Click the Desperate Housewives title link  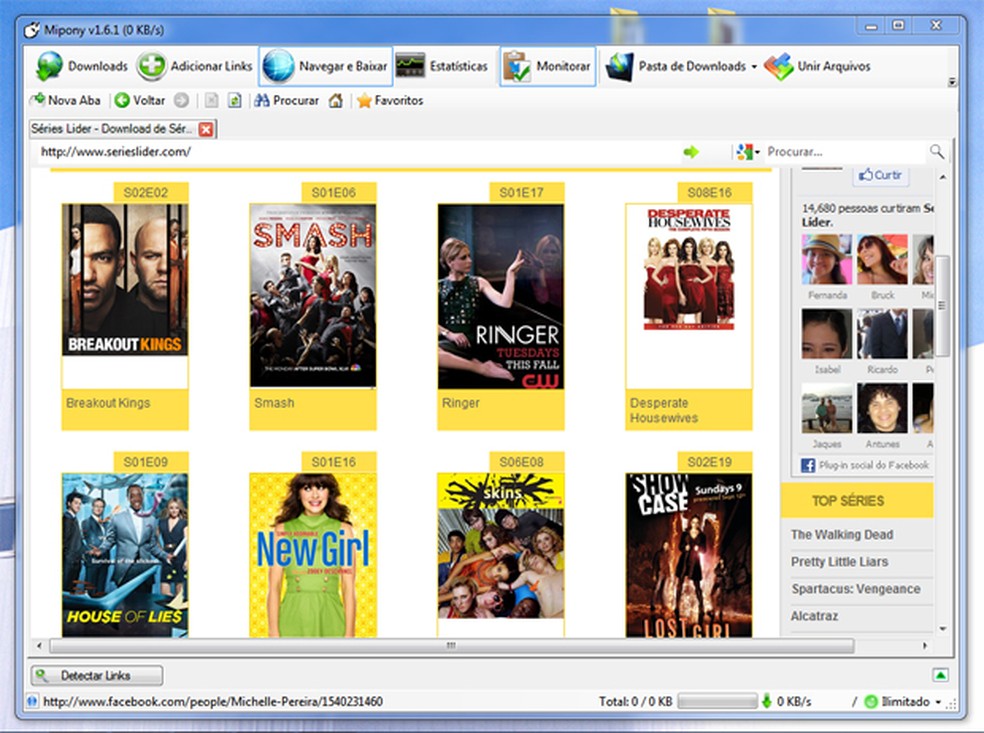pyautogui.click(x=664, y=410)
